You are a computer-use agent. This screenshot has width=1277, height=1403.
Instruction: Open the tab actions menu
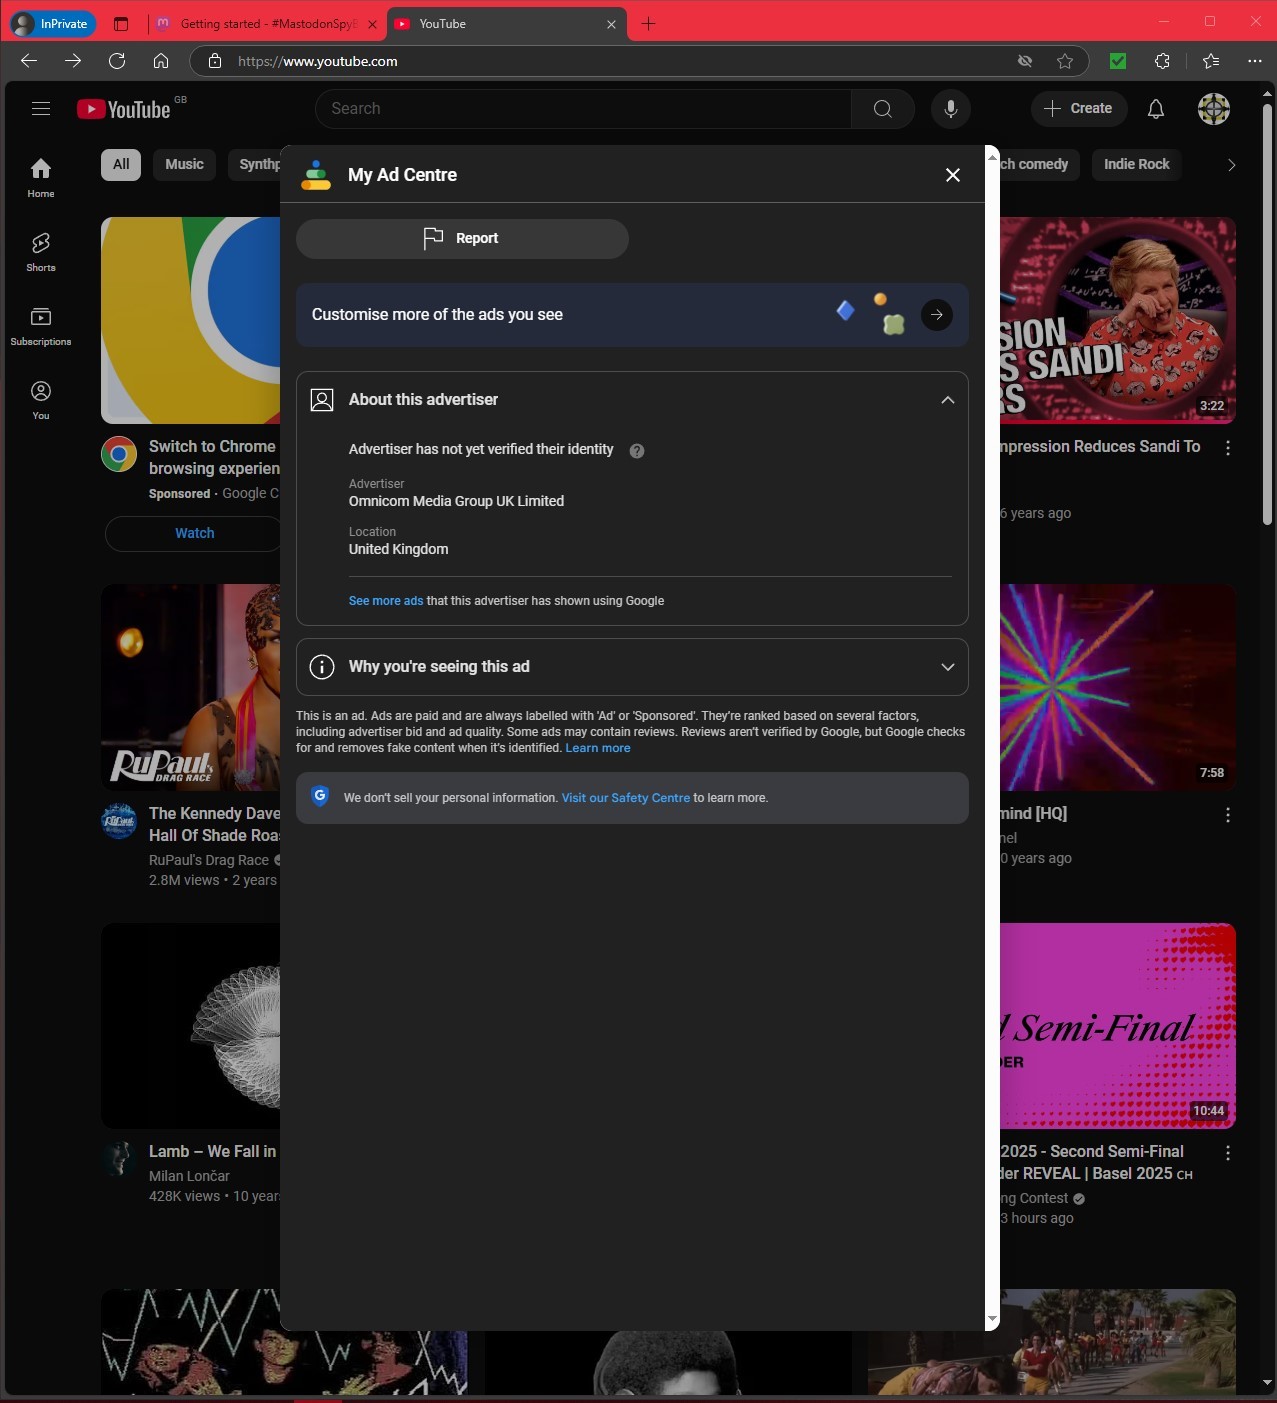[121, 24]
